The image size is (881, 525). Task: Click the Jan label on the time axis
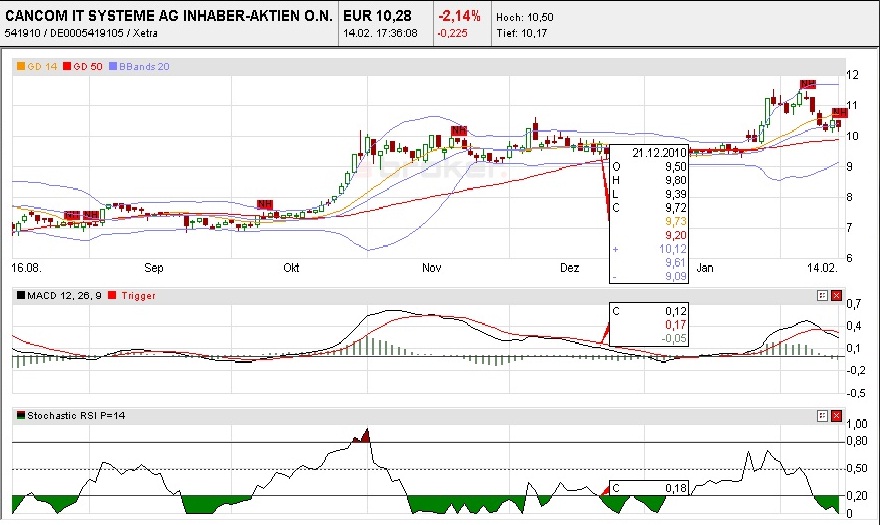tap(705, 268)
